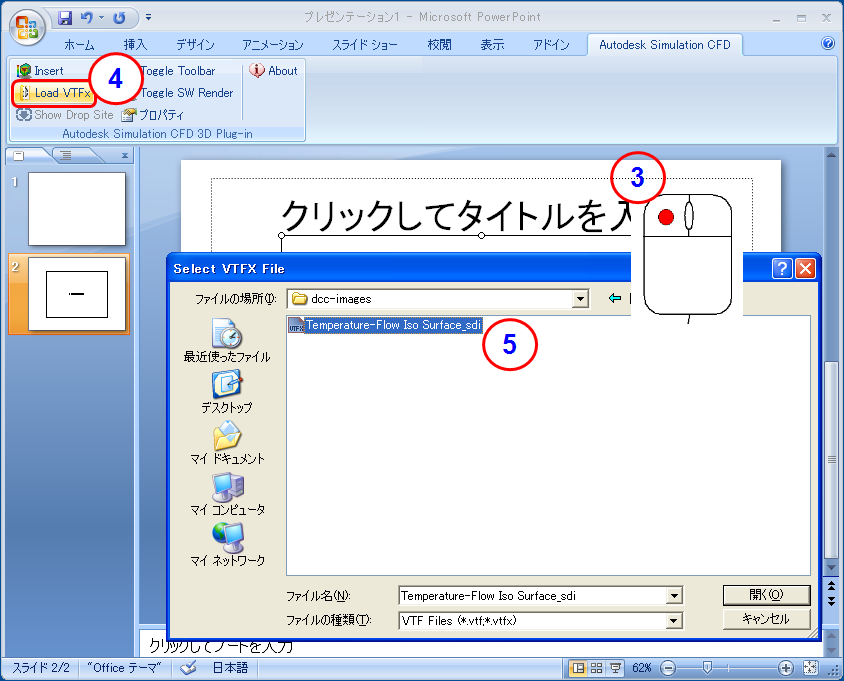Expand the ファイル名 file name dropdown
Viewport: 844px width, 681px height.
click(x=674, y=596)
